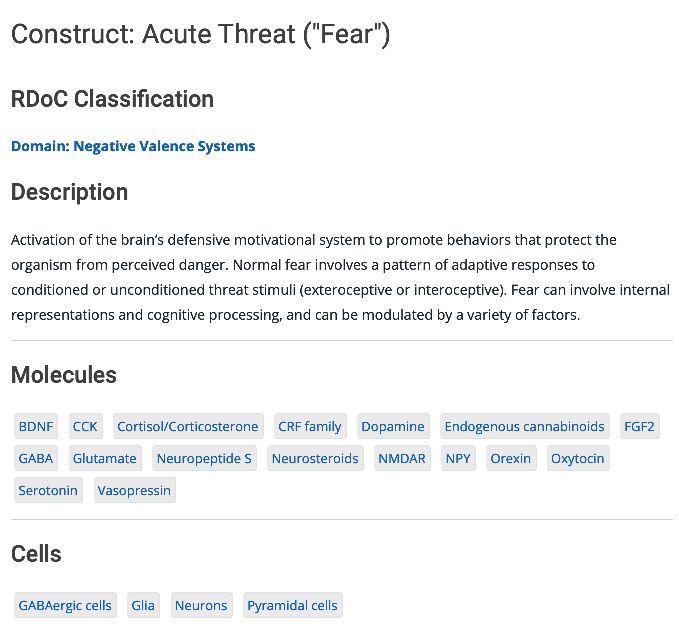Open the Pyramidal cells tag
This screenshot has width=679, height=624.
(293, 605)
